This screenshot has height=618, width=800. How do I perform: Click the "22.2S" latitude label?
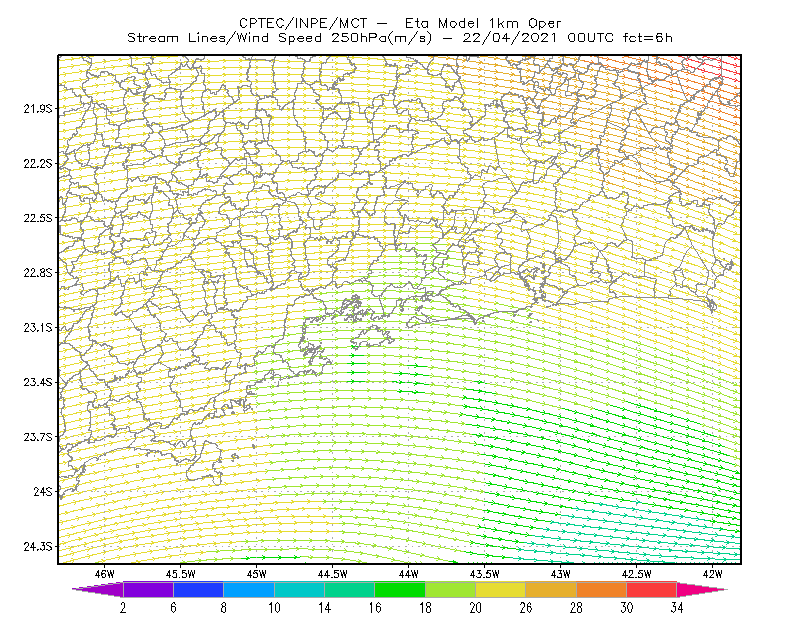click(x=38, y=163)
